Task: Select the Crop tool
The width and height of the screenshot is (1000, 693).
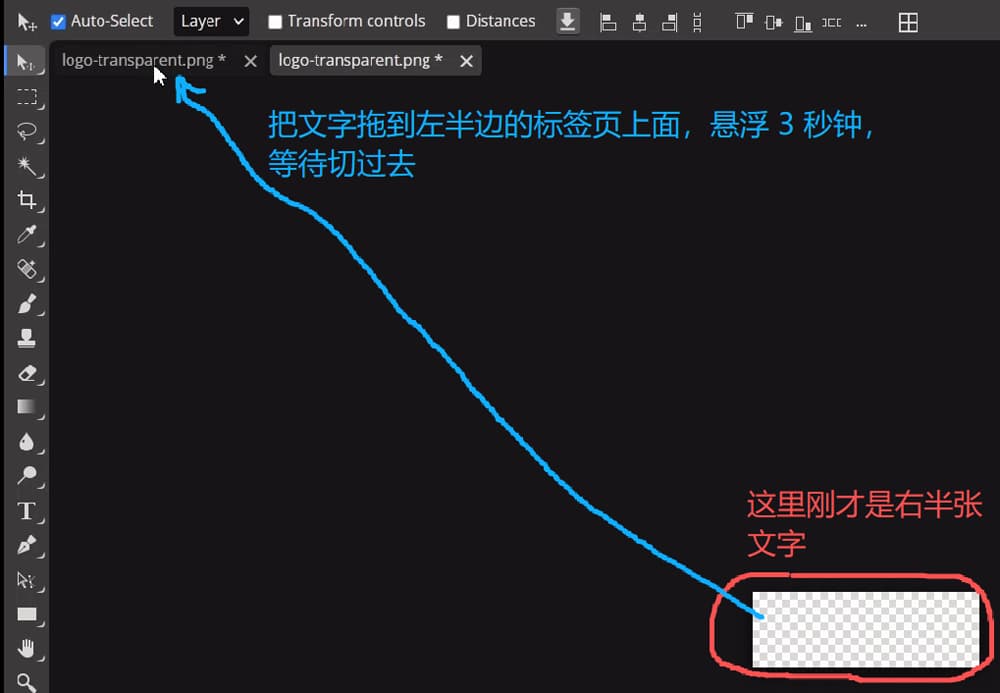Action: (x=26, y=200)
